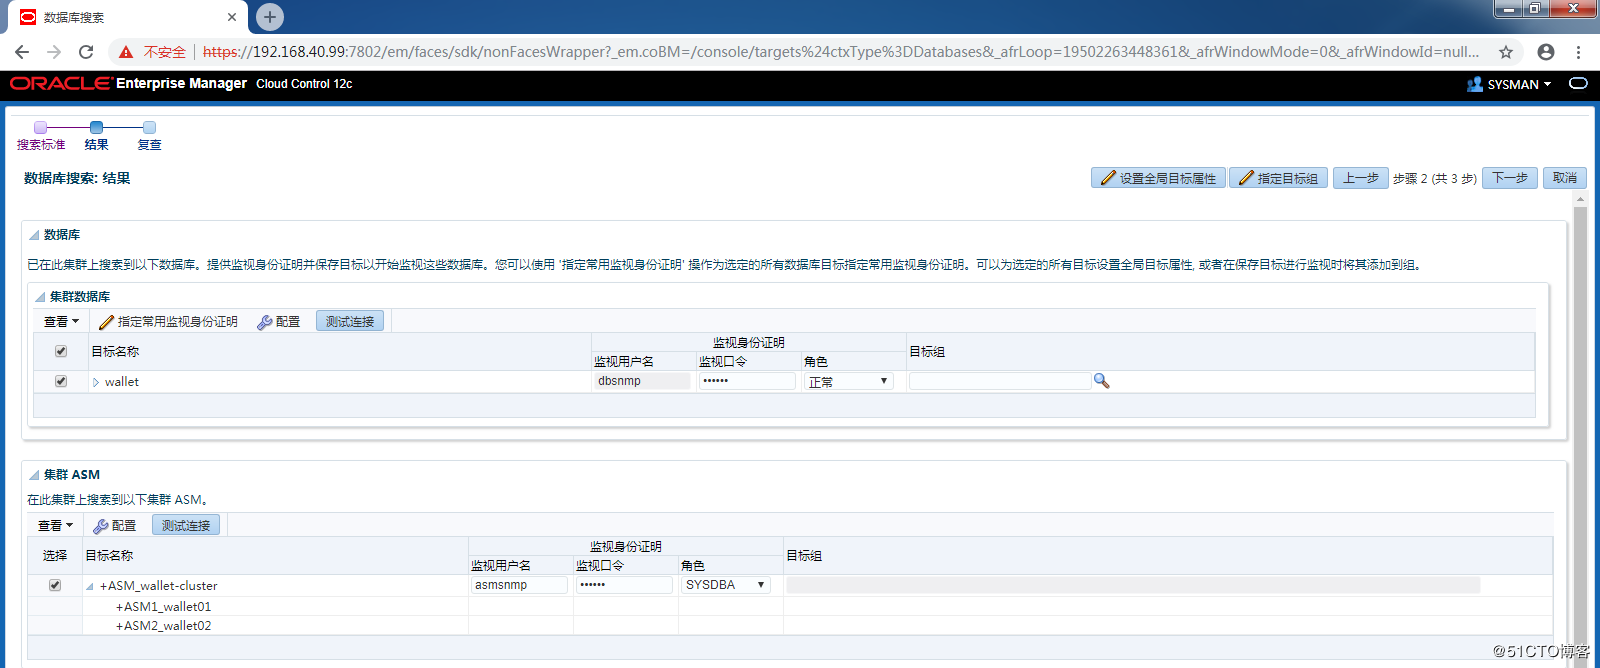Screen dimensions: 1600x668
Task: Open the browser tab favicon for 数据库搜索
Action: 28,17
